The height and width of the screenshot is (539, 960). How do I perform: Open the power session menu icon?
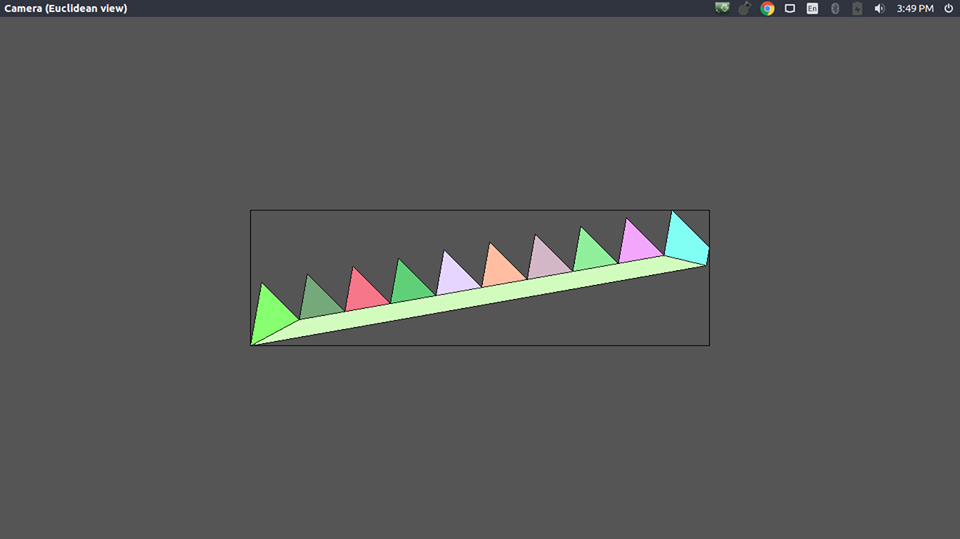coord(948,9)
